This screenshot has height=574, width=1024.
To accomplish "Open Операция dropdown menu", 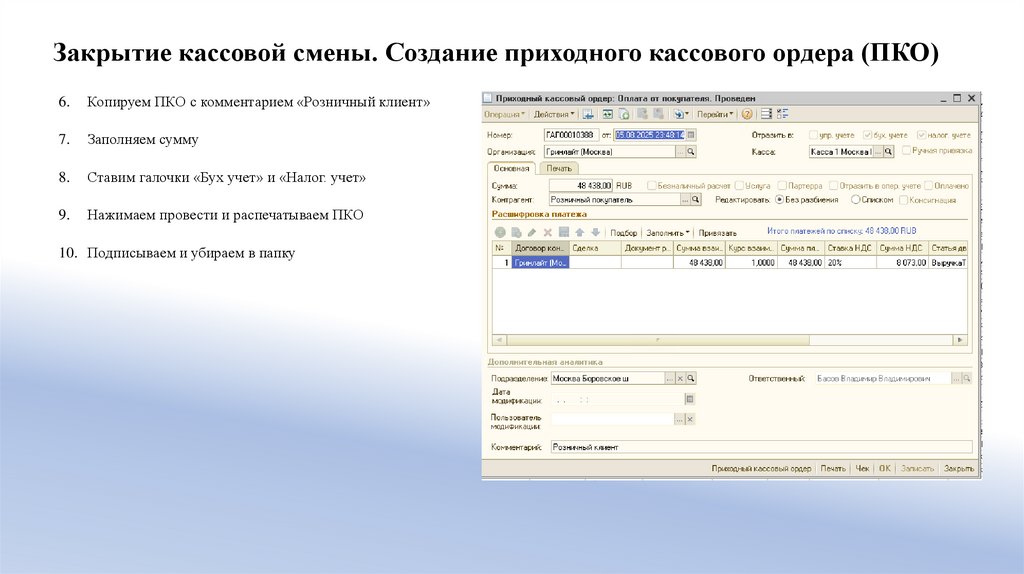I will coord(504,114).
